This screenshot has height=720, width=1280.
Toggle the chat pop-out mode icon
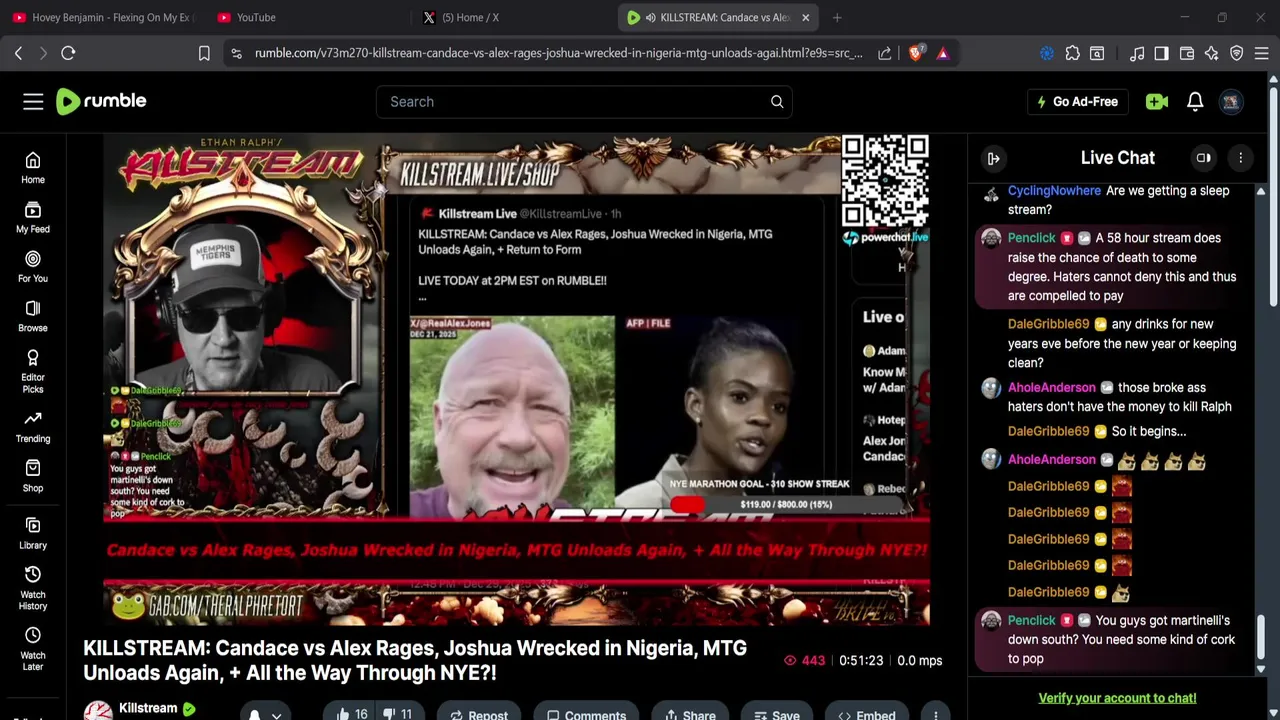tap(1203, 158)
